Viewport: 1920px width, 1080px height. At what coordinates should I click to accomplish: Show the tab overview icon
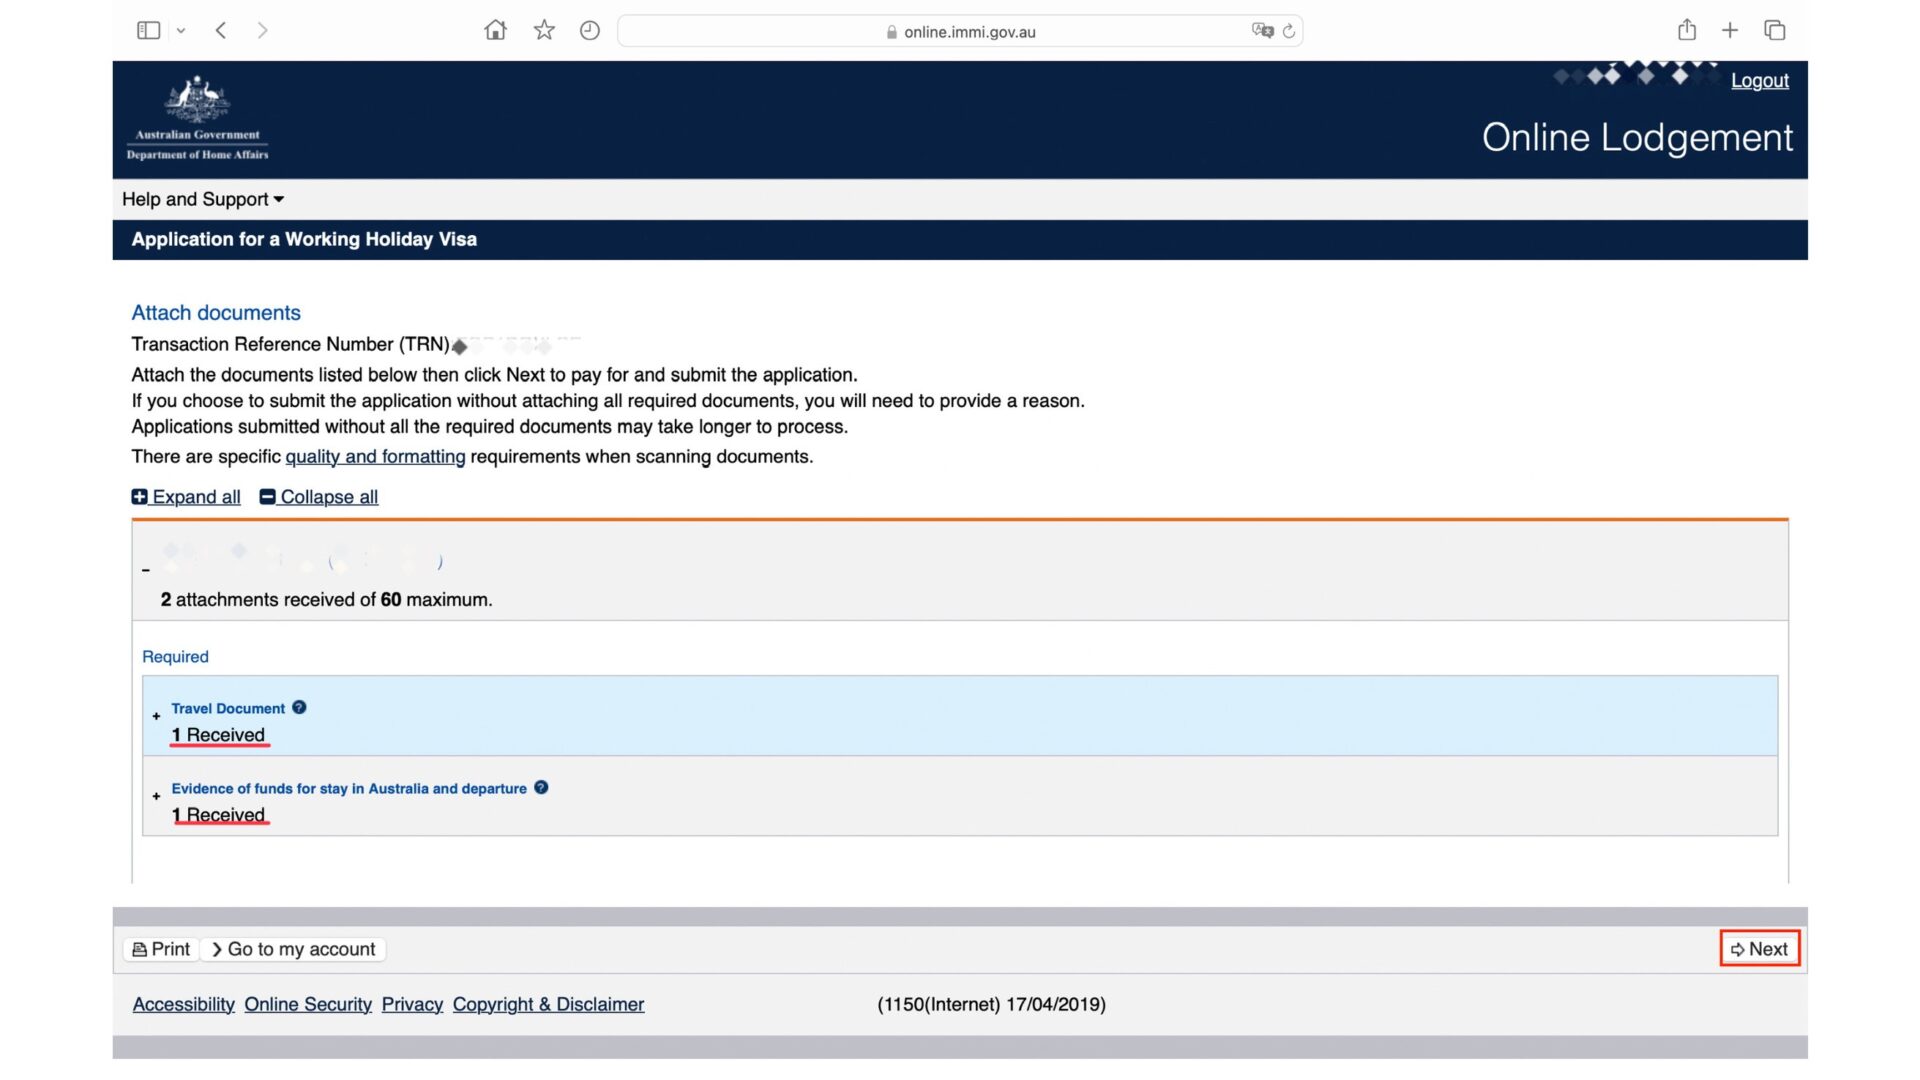pos(1775,30)
